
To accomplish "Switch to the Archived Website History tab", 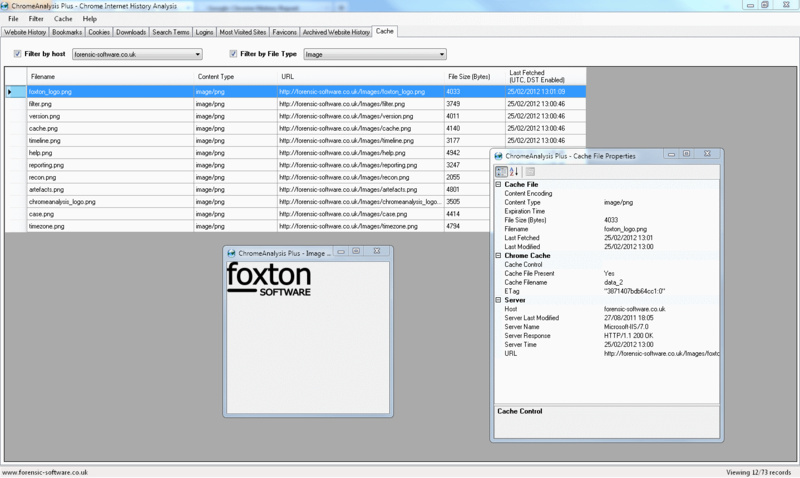I will coord(336,32).
